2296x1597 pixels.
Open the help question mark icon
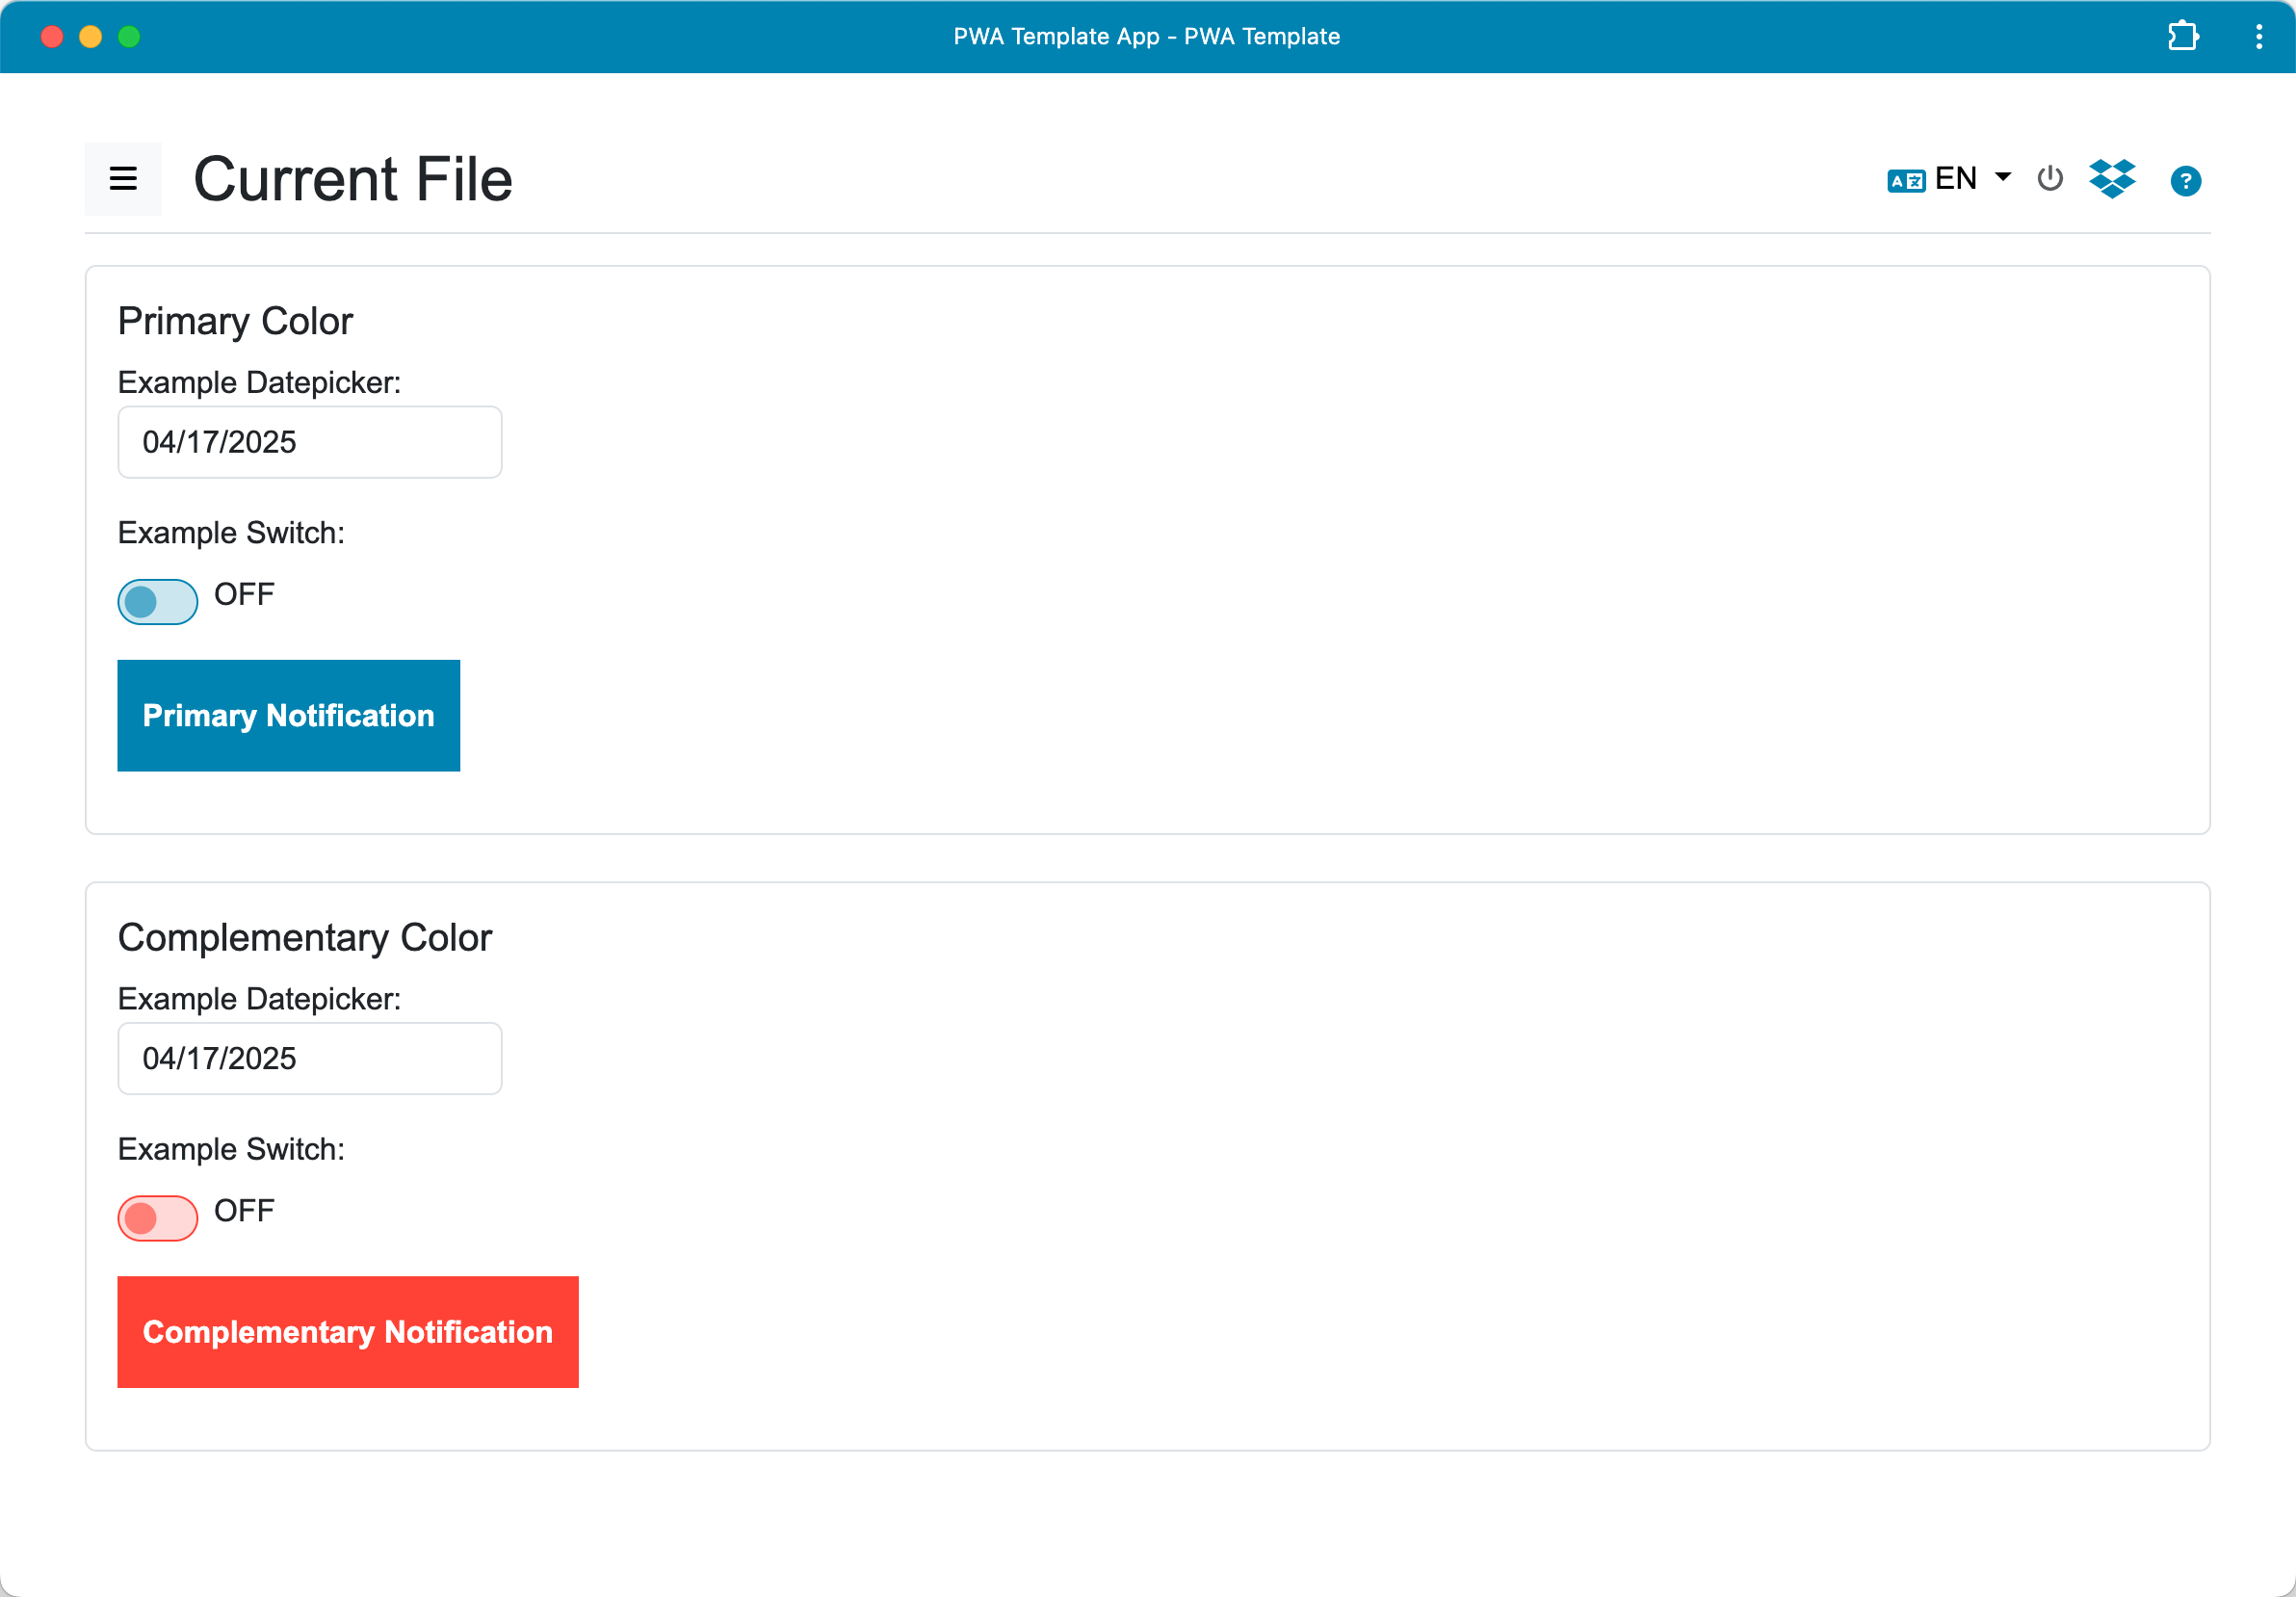2185,181
